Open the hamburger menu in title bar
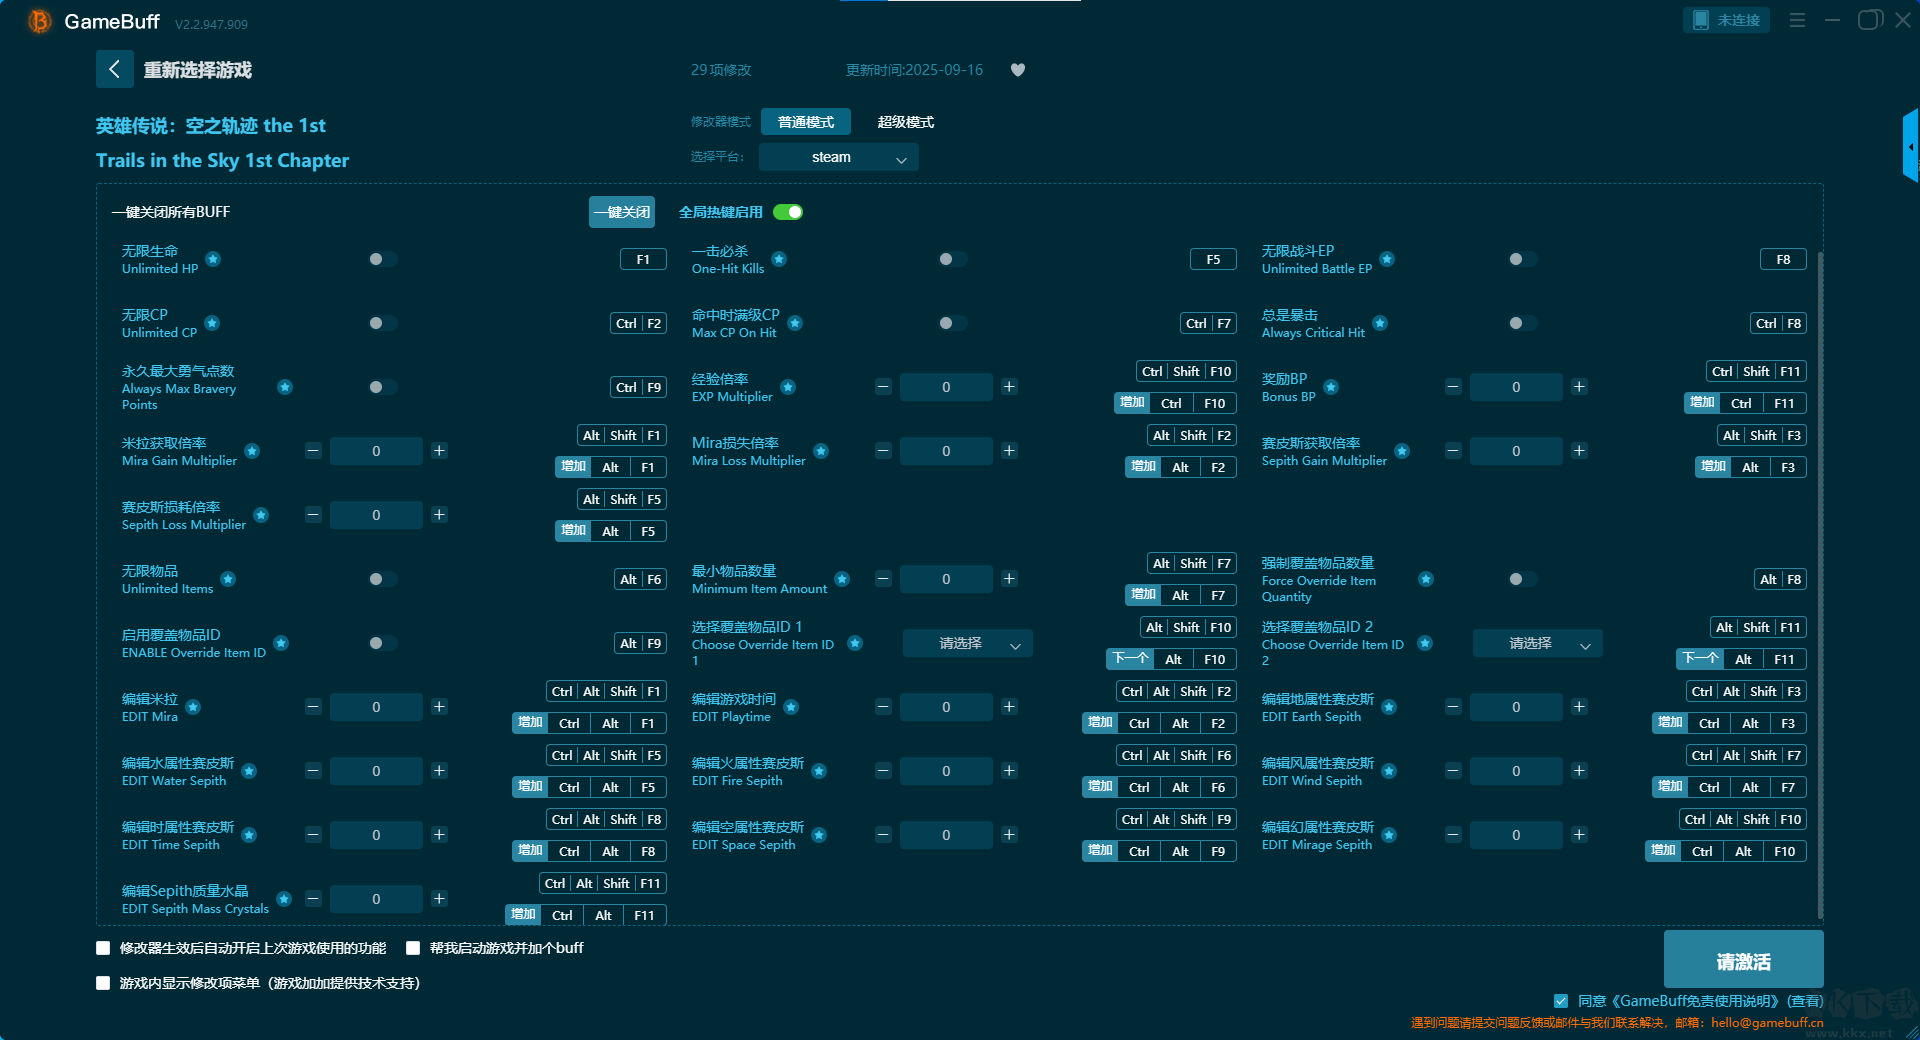1920x1040 pixels. pos(1797,20)
